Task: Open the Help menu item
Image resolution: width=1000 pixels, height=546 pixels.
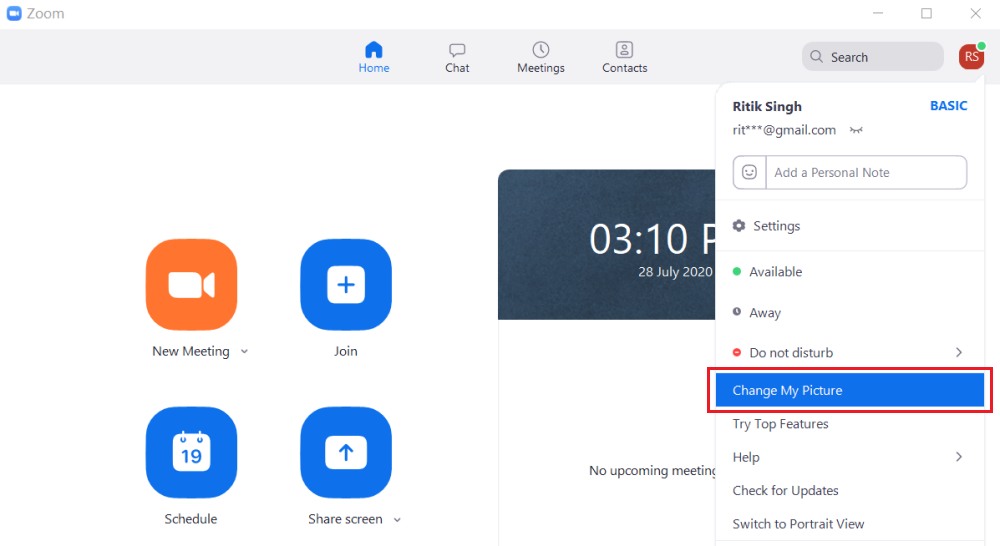Action: pos(849,457)
